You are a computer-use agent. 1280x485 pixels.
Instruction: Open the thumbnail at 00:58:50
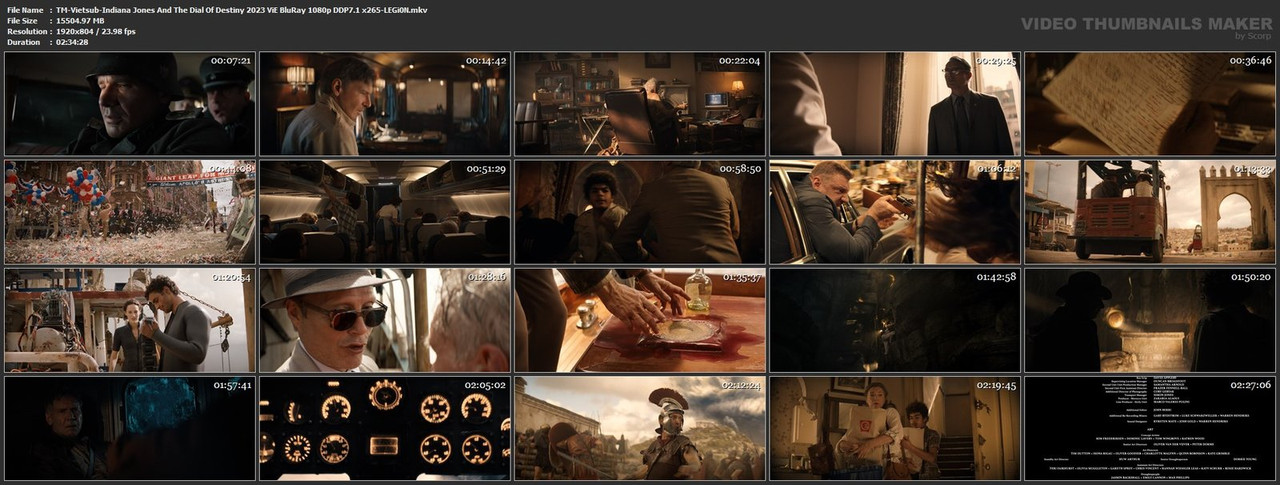click(x=640, y=212)
